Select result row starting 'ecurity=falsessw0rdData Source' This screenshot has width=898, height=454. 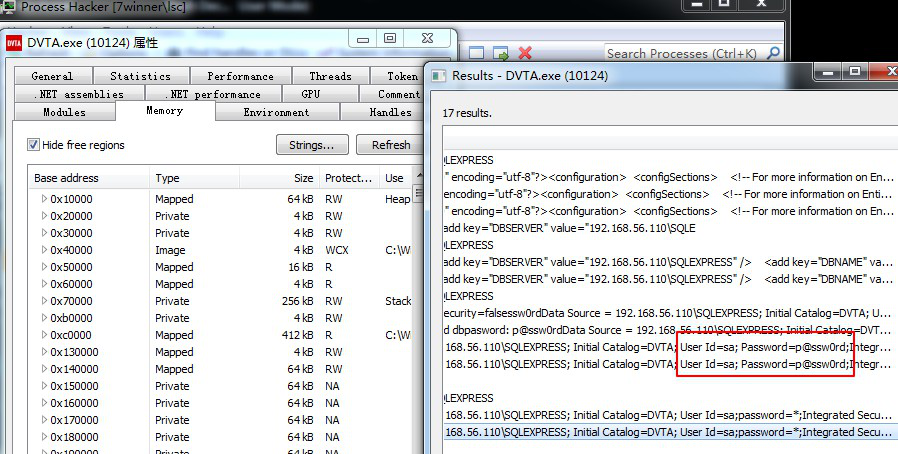click(x=668, y=313)
